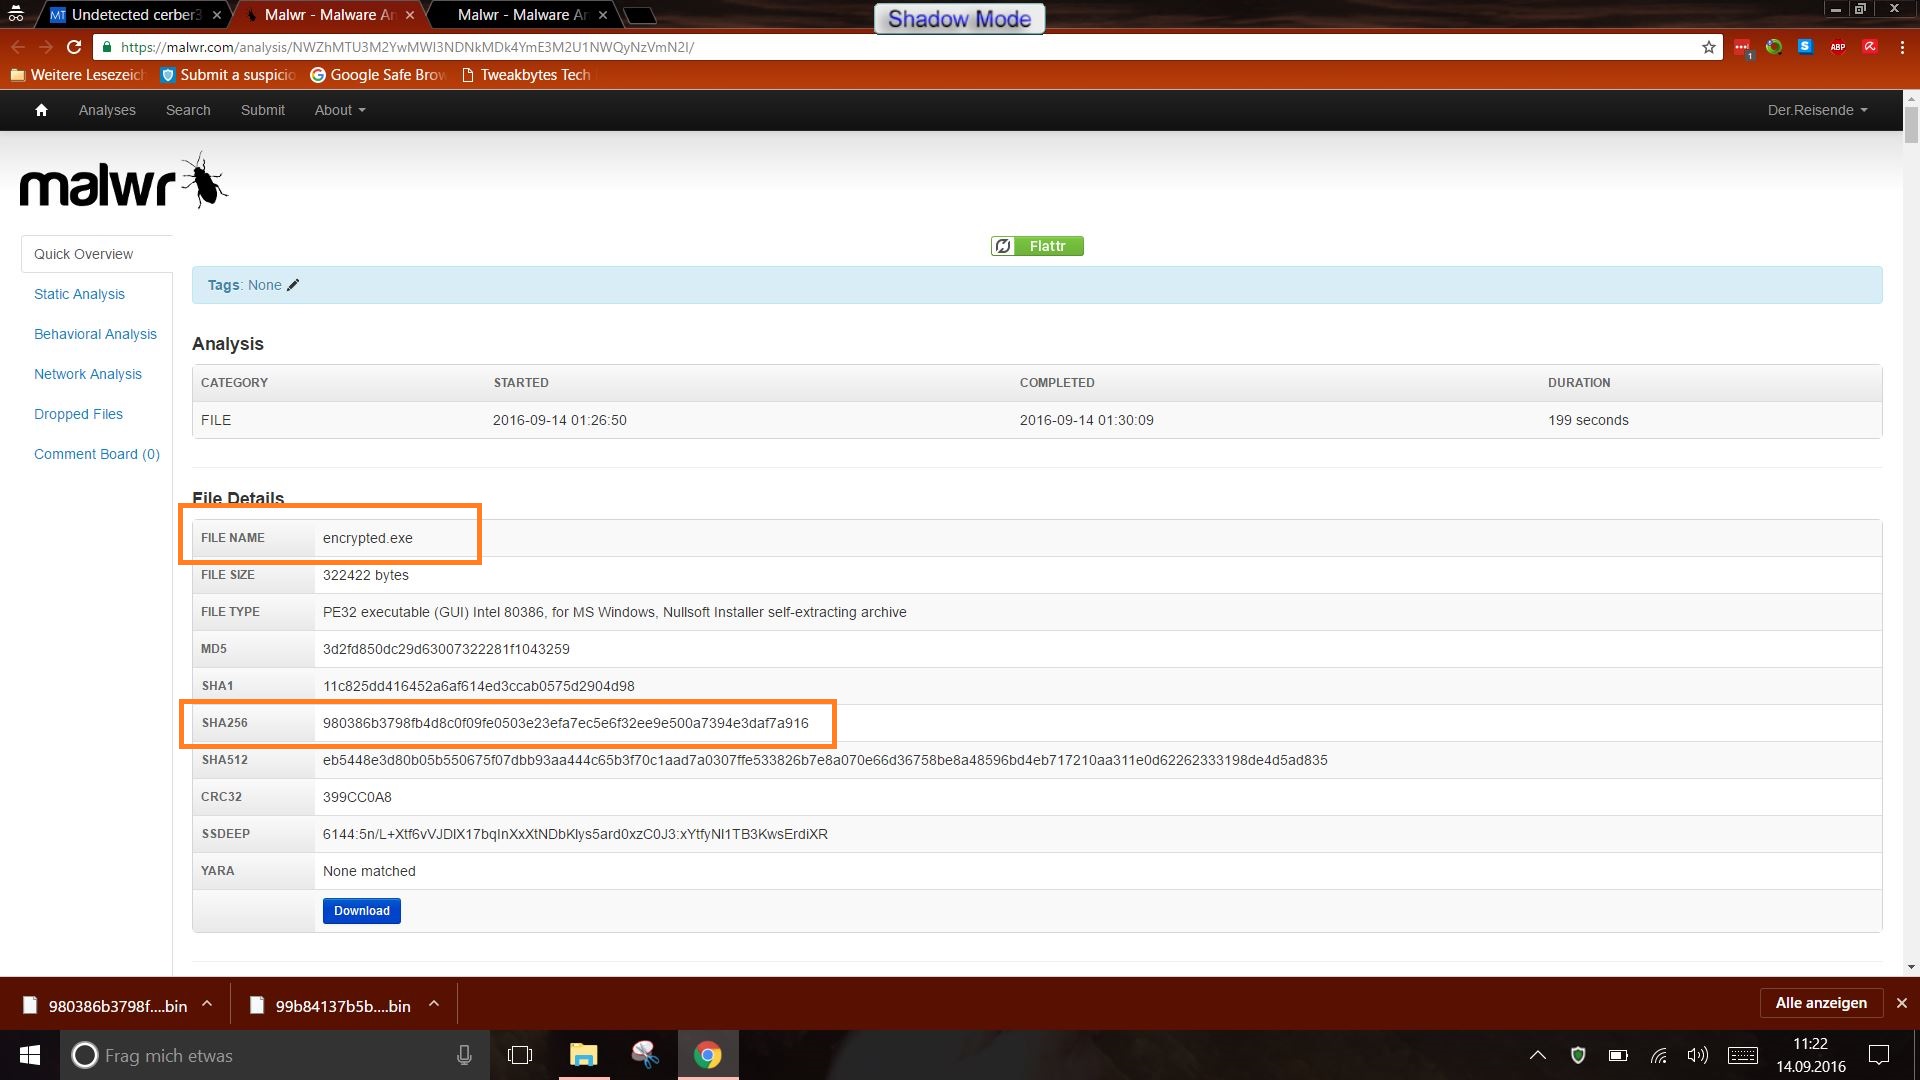Click the green Flattr button
This screenshot has width=1920, height=1080.
point(1037,246)
